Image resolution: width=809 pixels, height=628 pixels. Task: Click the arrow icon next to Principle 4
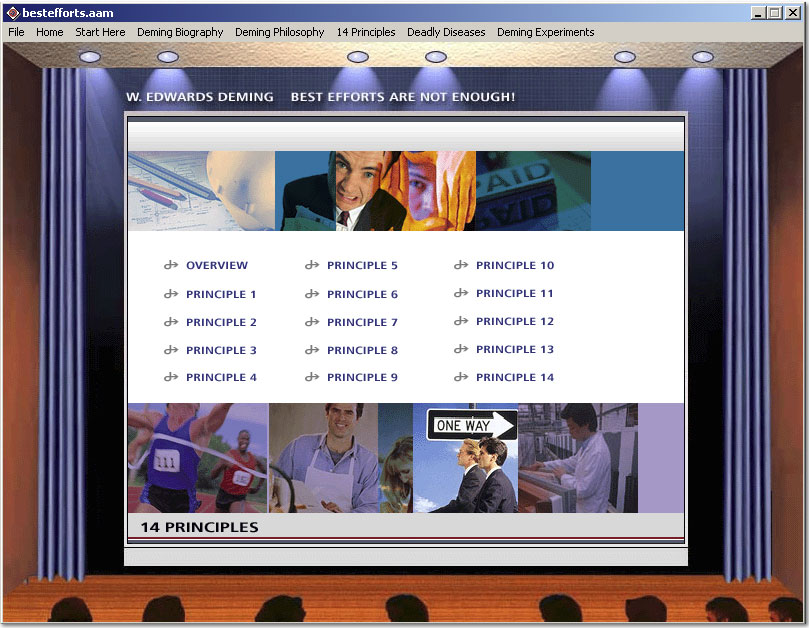[x=171, y=378]
